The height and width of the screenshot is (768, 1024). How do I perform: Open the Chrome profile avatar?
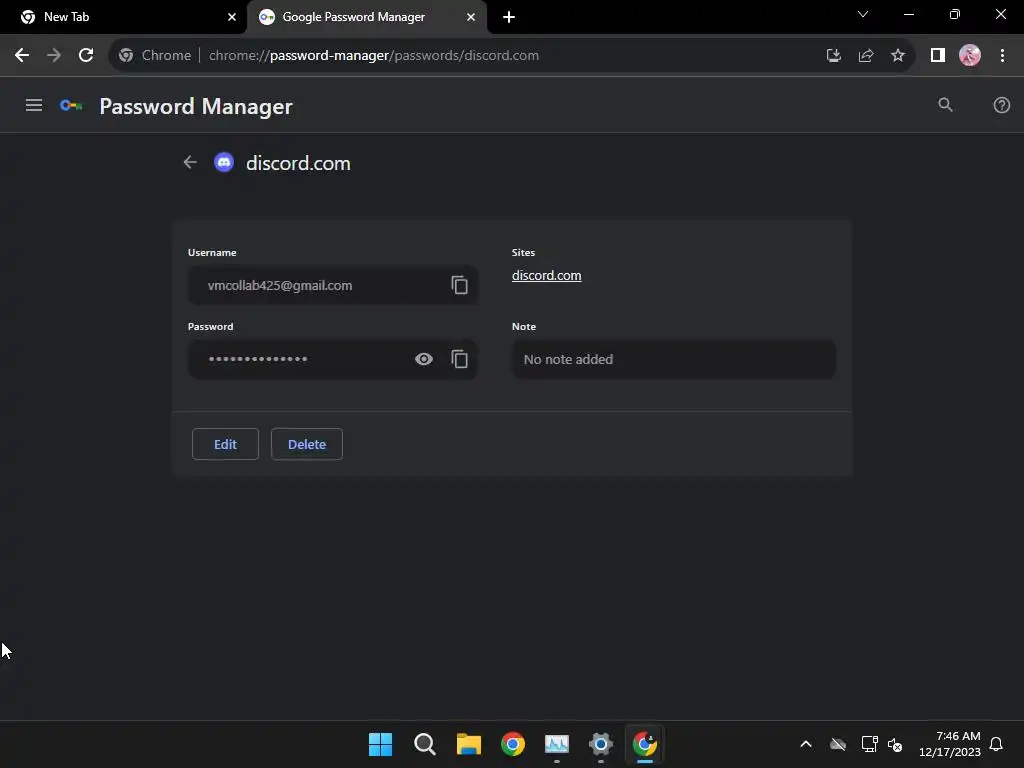pyautogui.click(x=970, y=56)
